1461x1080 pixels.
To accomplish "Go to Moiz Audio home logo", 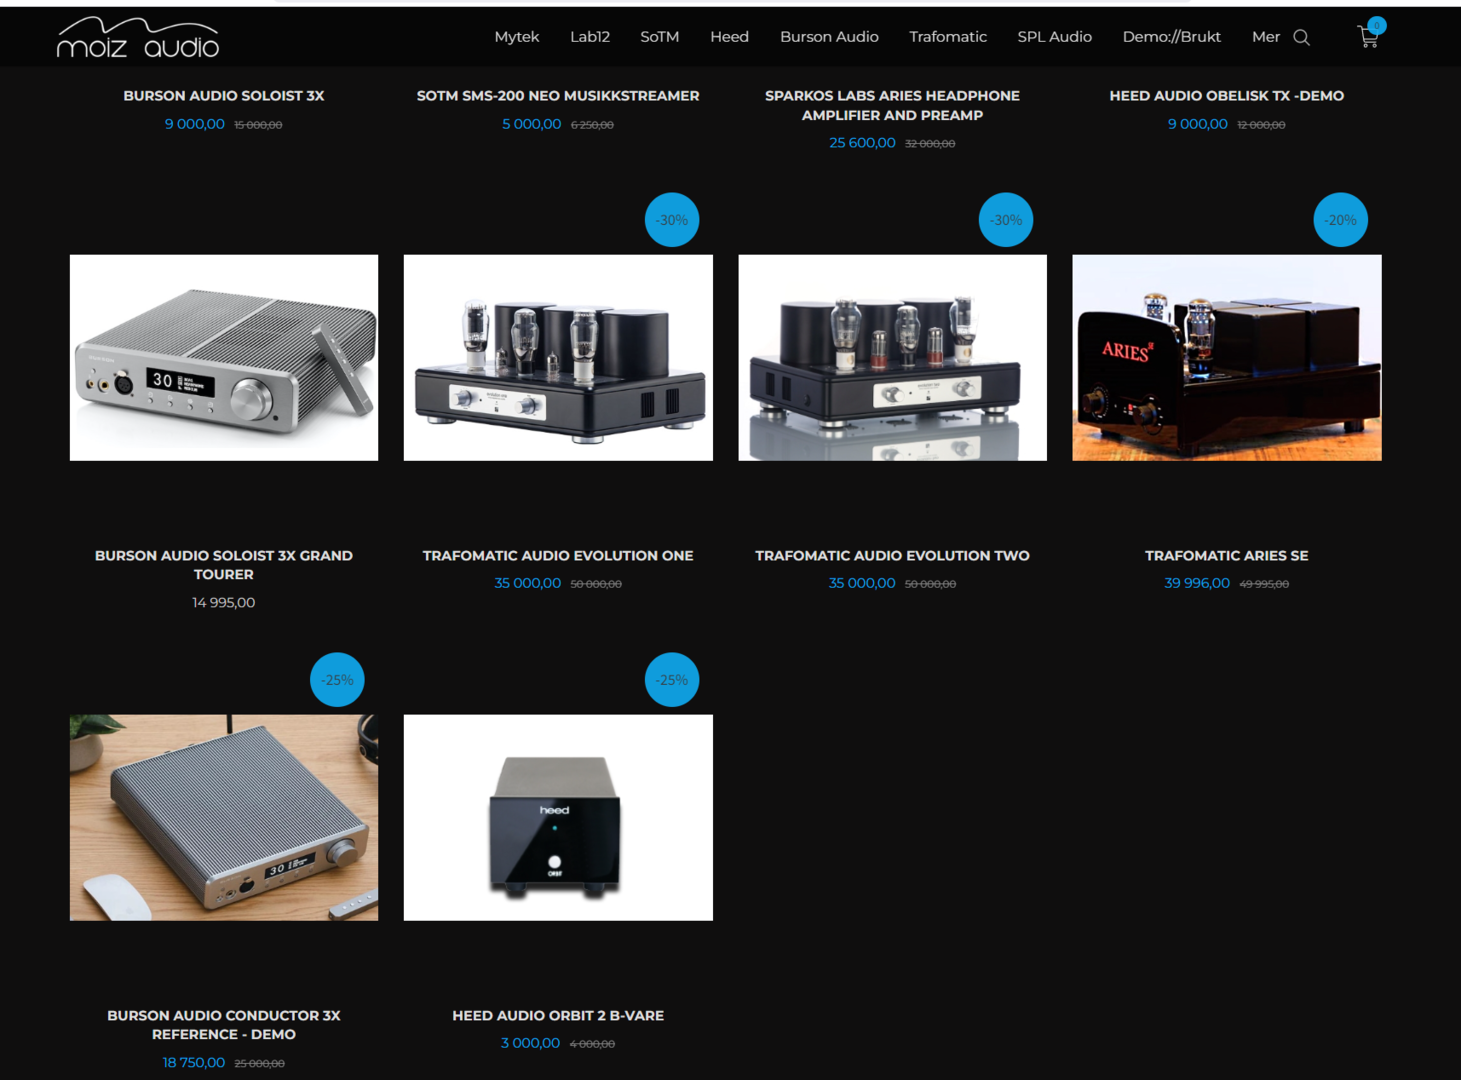I will 138,38.
